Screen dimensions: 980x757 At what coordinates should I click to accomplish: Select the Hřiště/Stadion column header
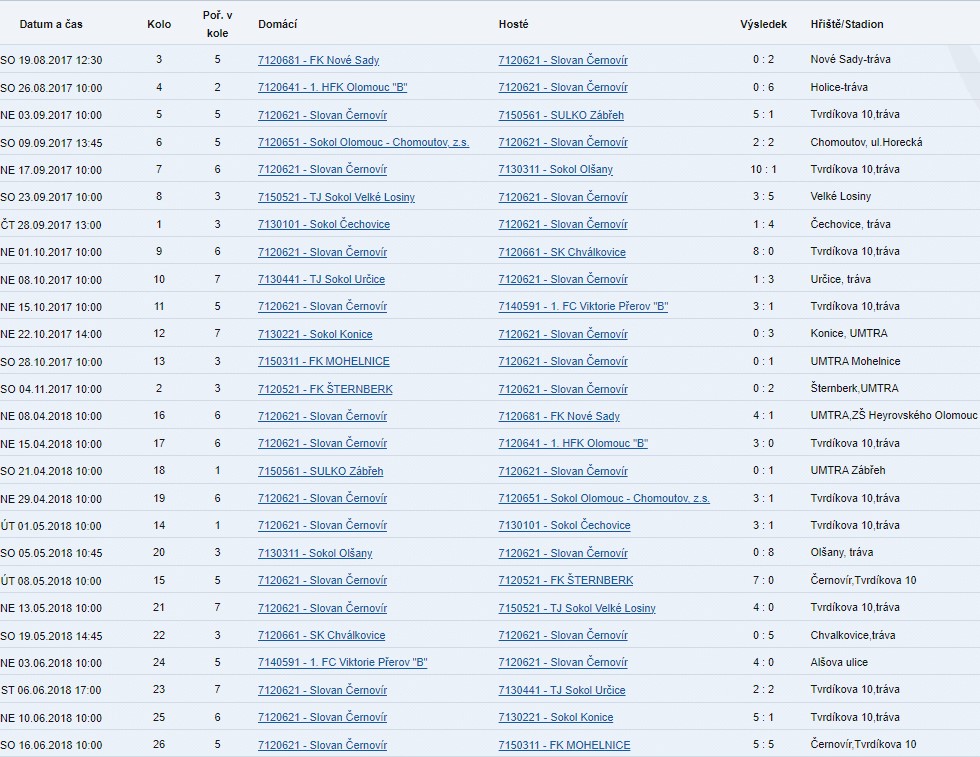pyautogui.click(x=846, y=24)
